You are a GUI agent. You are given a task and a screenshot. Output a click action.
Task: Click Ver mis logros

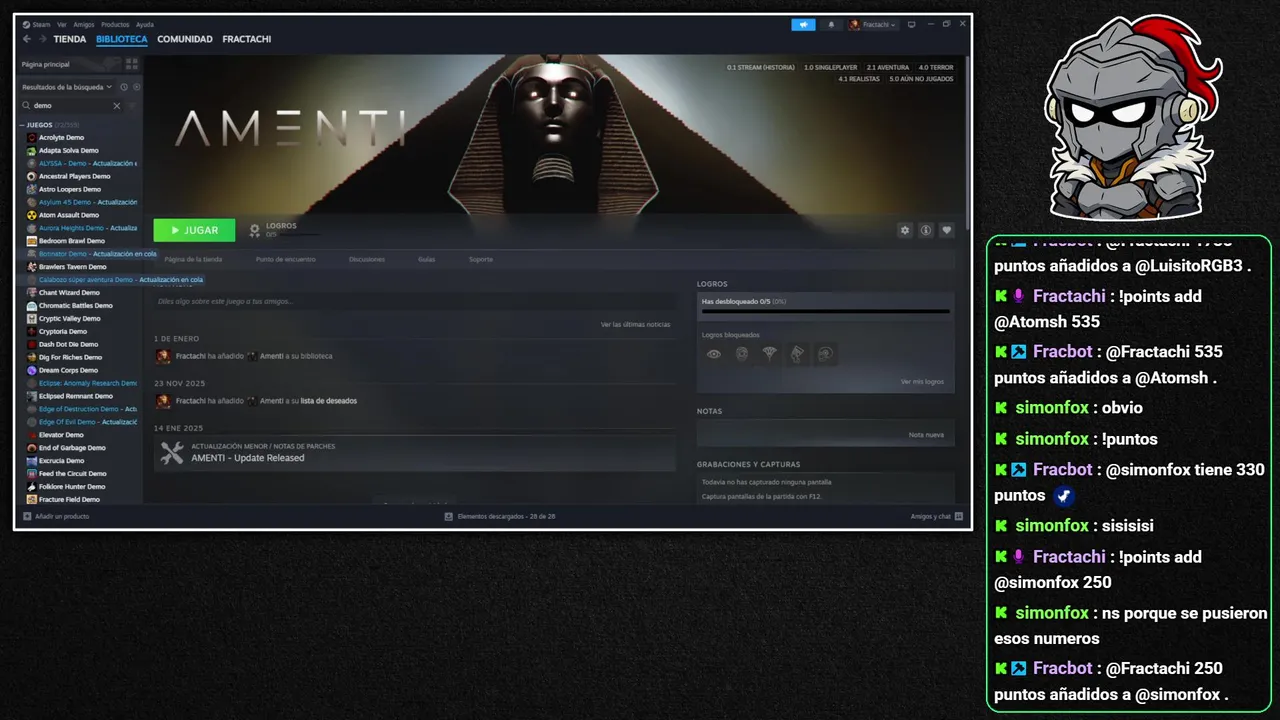(x=922, y=381)
